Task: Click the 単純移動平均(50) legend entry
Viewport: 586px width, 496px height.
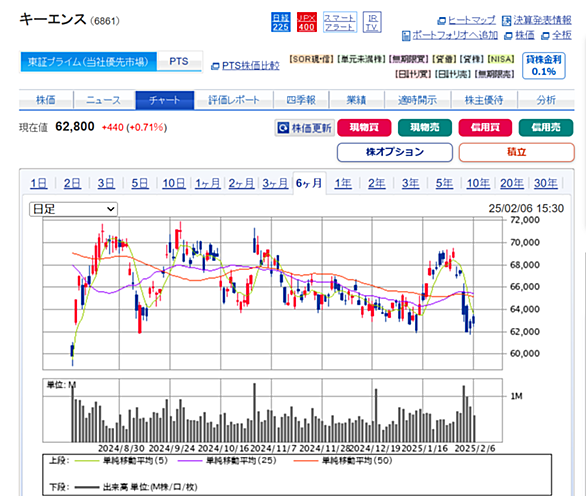Action: click(x=343, y=461)
